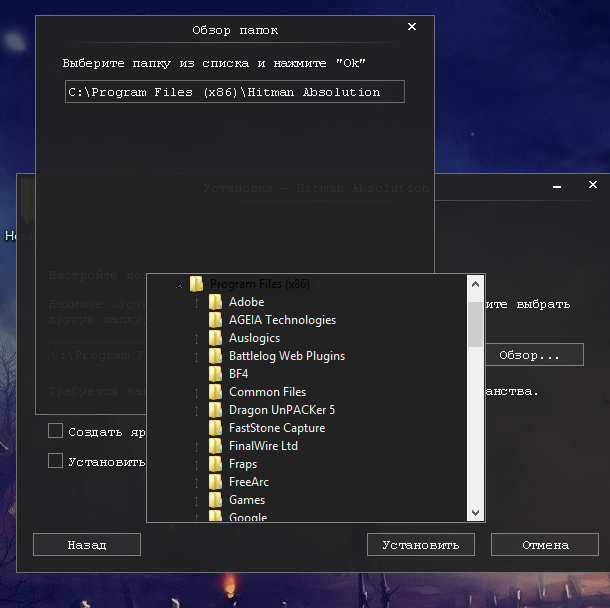Close the Hitman Absolution installer window
The image size is (610, 608).
592,185
